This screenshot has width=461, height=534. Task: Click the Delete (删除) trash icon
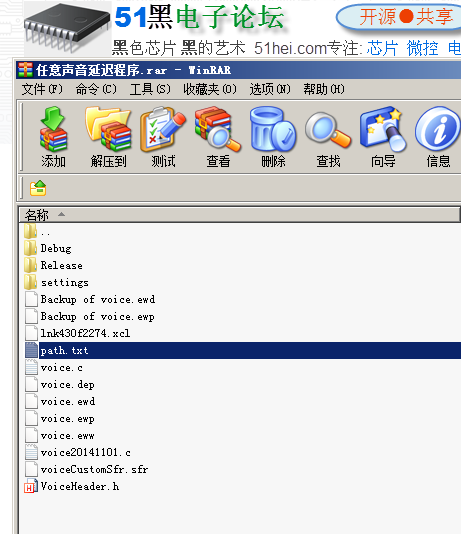tap(273, 137)
